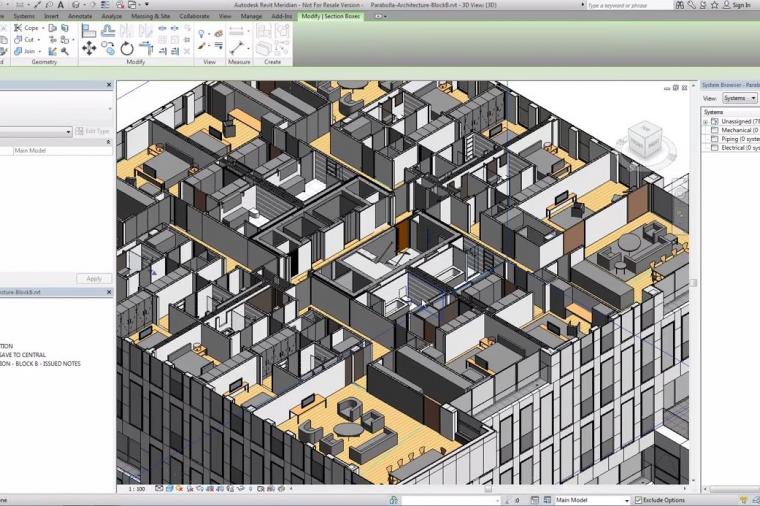
Task: Open the Systems view dropdown in System Browser
Action: [738, 98]
